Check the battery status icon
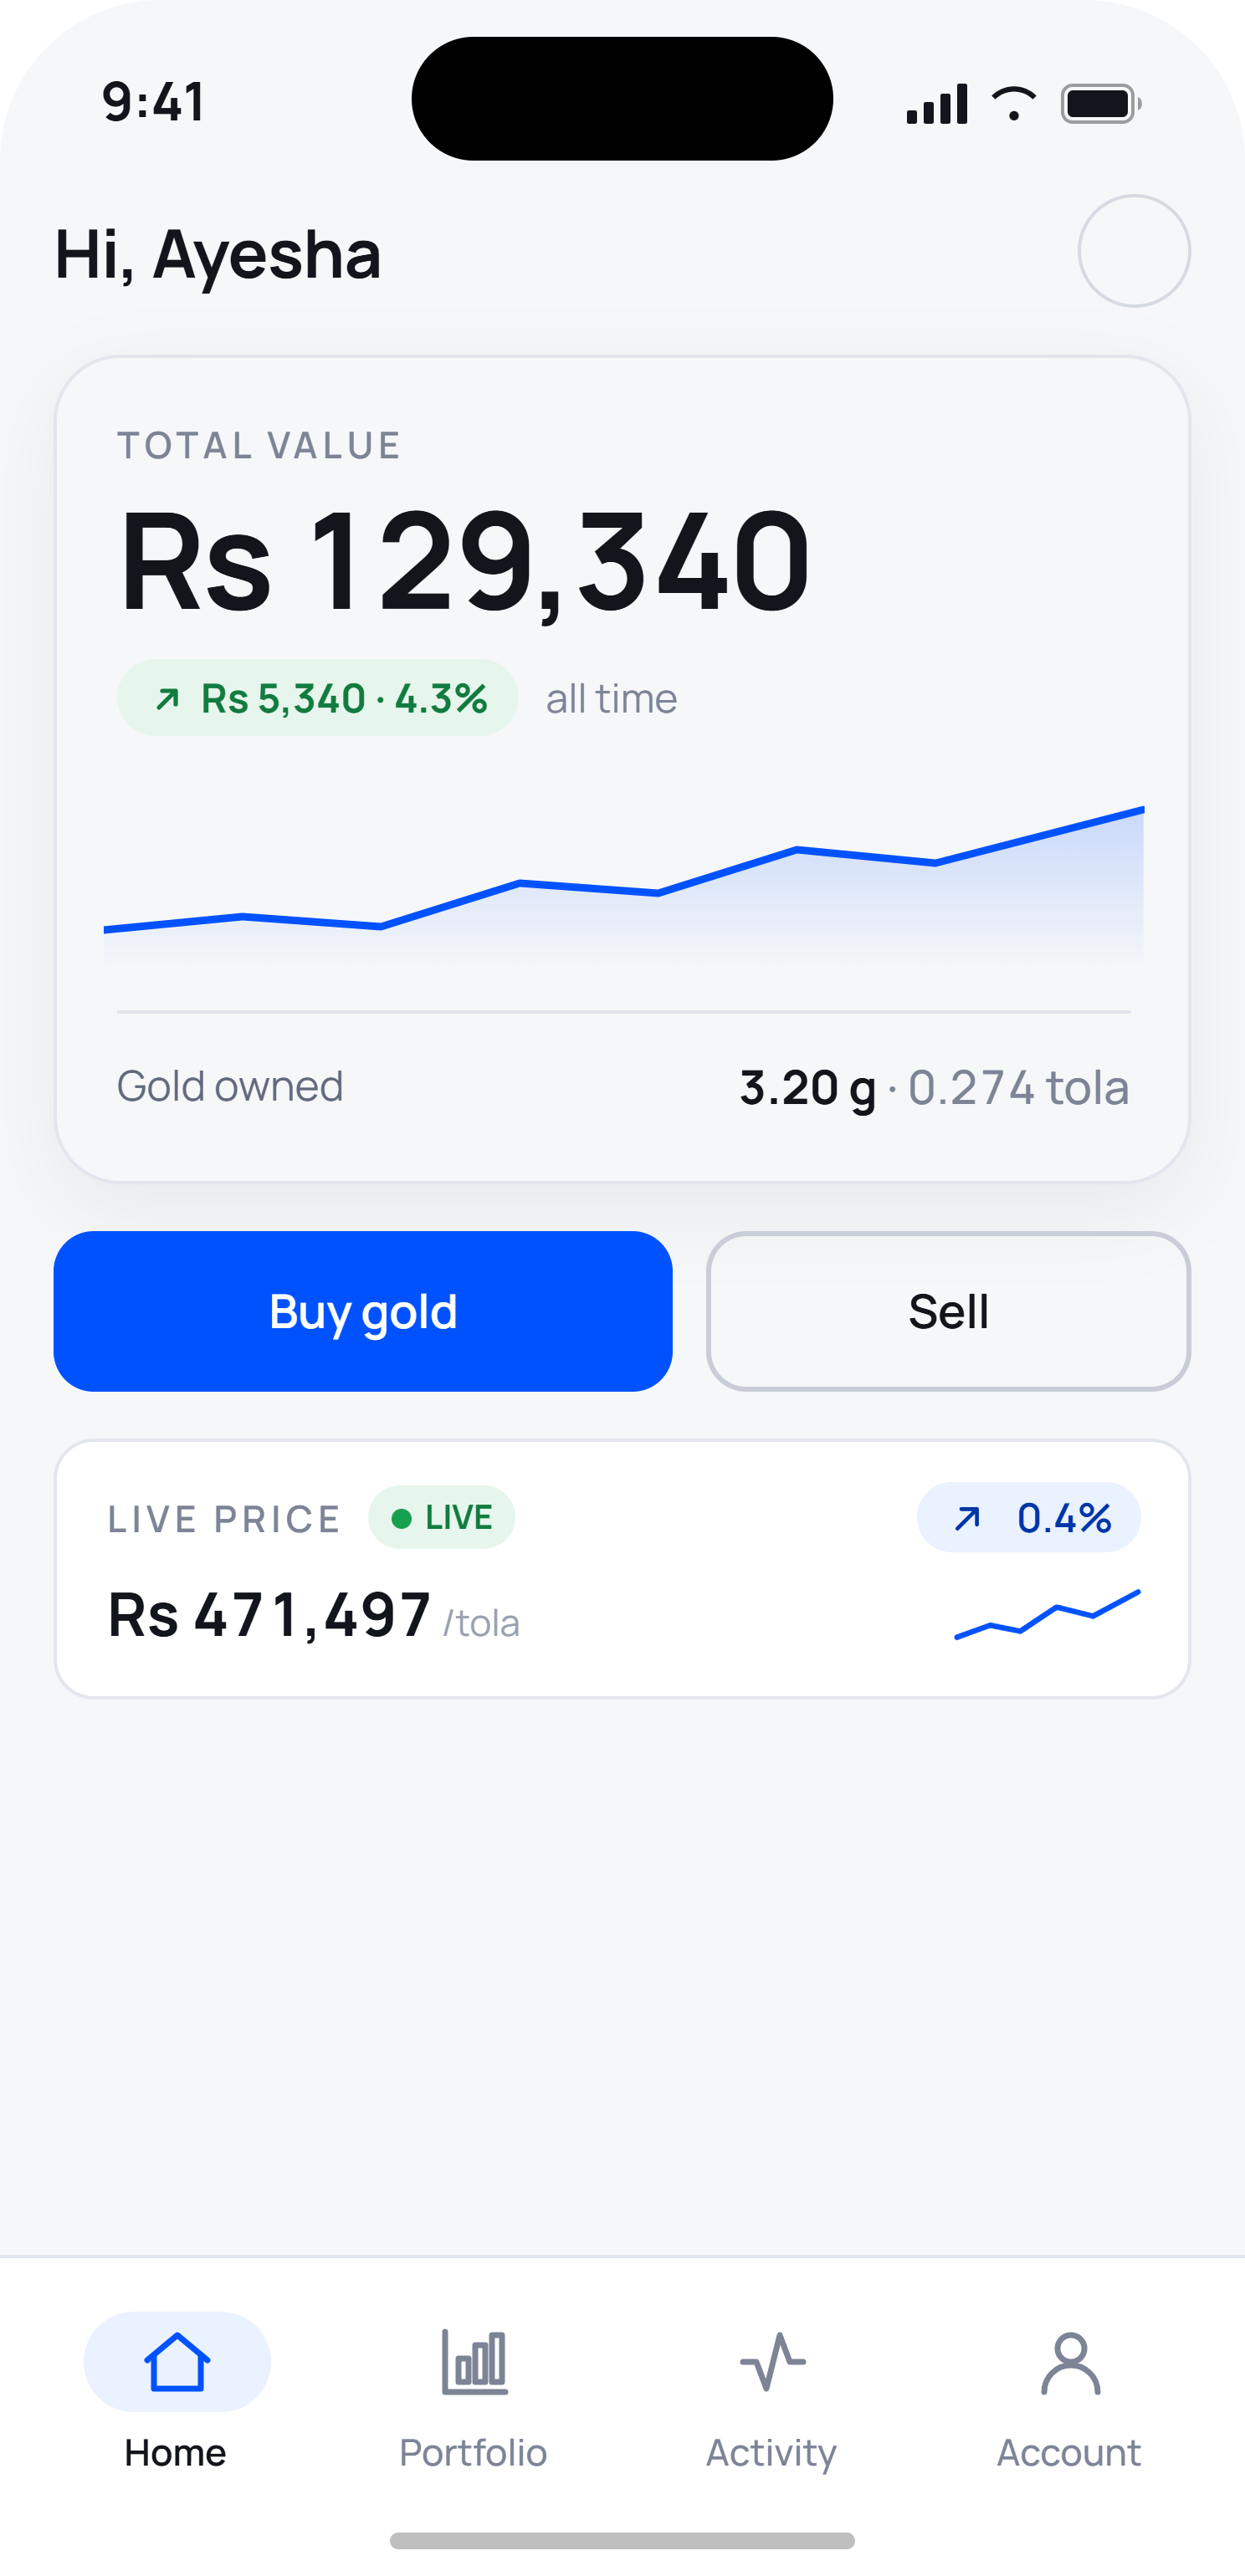1245x2576 pixels. [x=1101, y=104]
